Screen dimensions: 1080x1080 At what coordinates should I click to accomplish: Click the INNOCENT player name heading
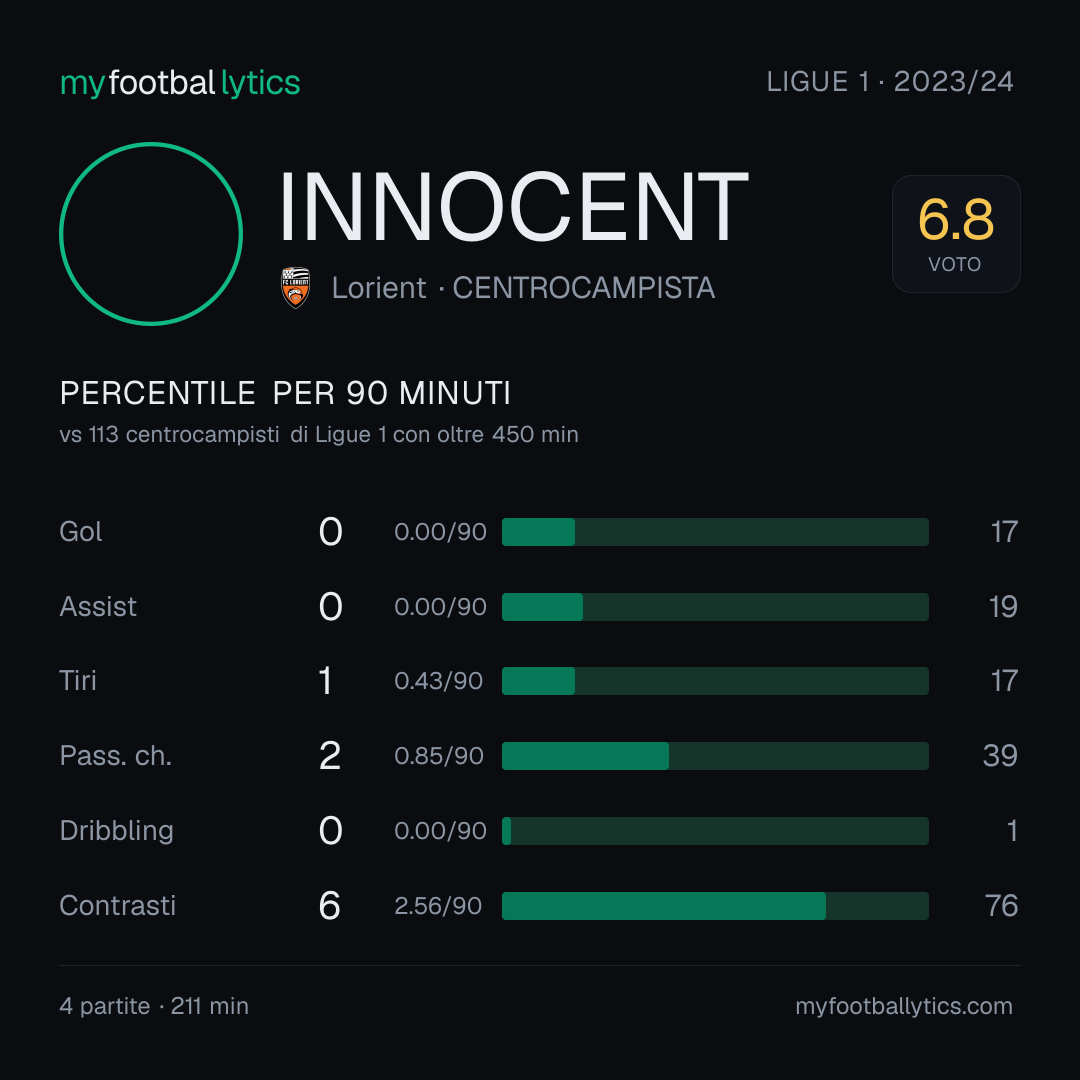pos(514,207)
